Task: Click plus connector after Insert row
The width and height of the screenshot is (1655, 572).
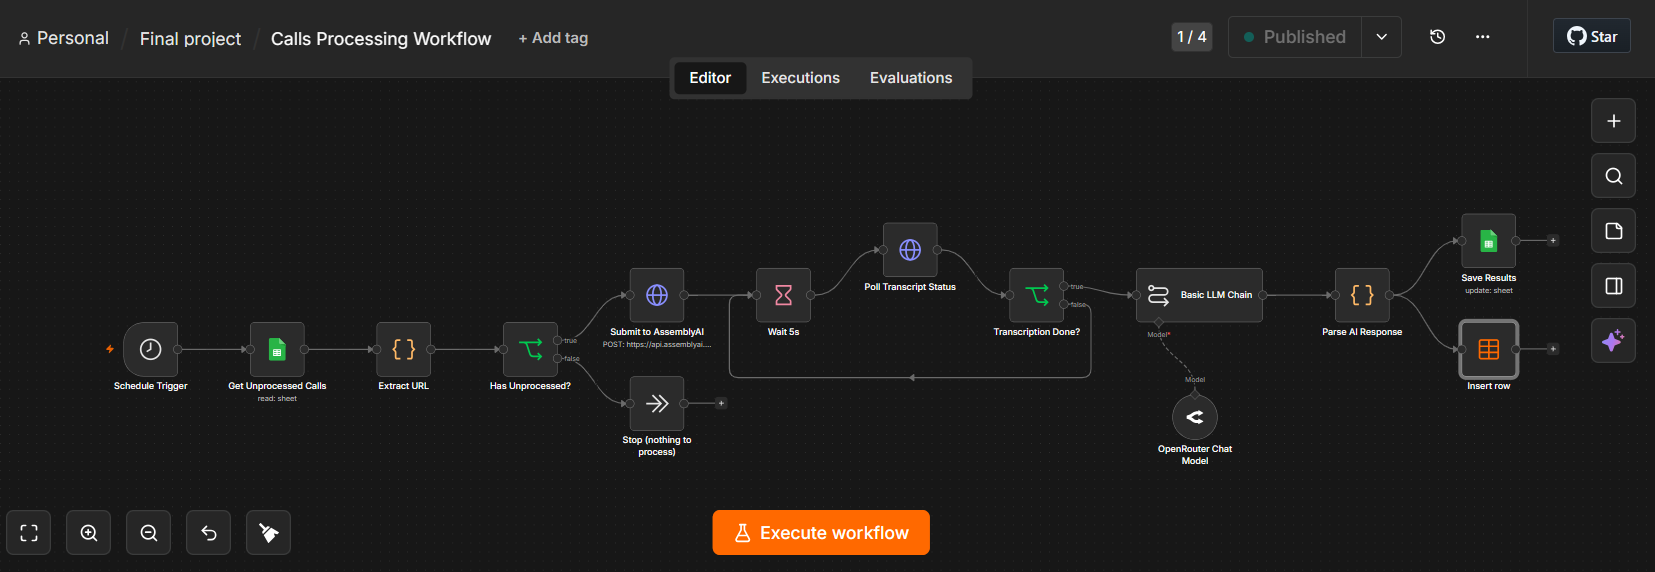Action: click(1553, 349)
